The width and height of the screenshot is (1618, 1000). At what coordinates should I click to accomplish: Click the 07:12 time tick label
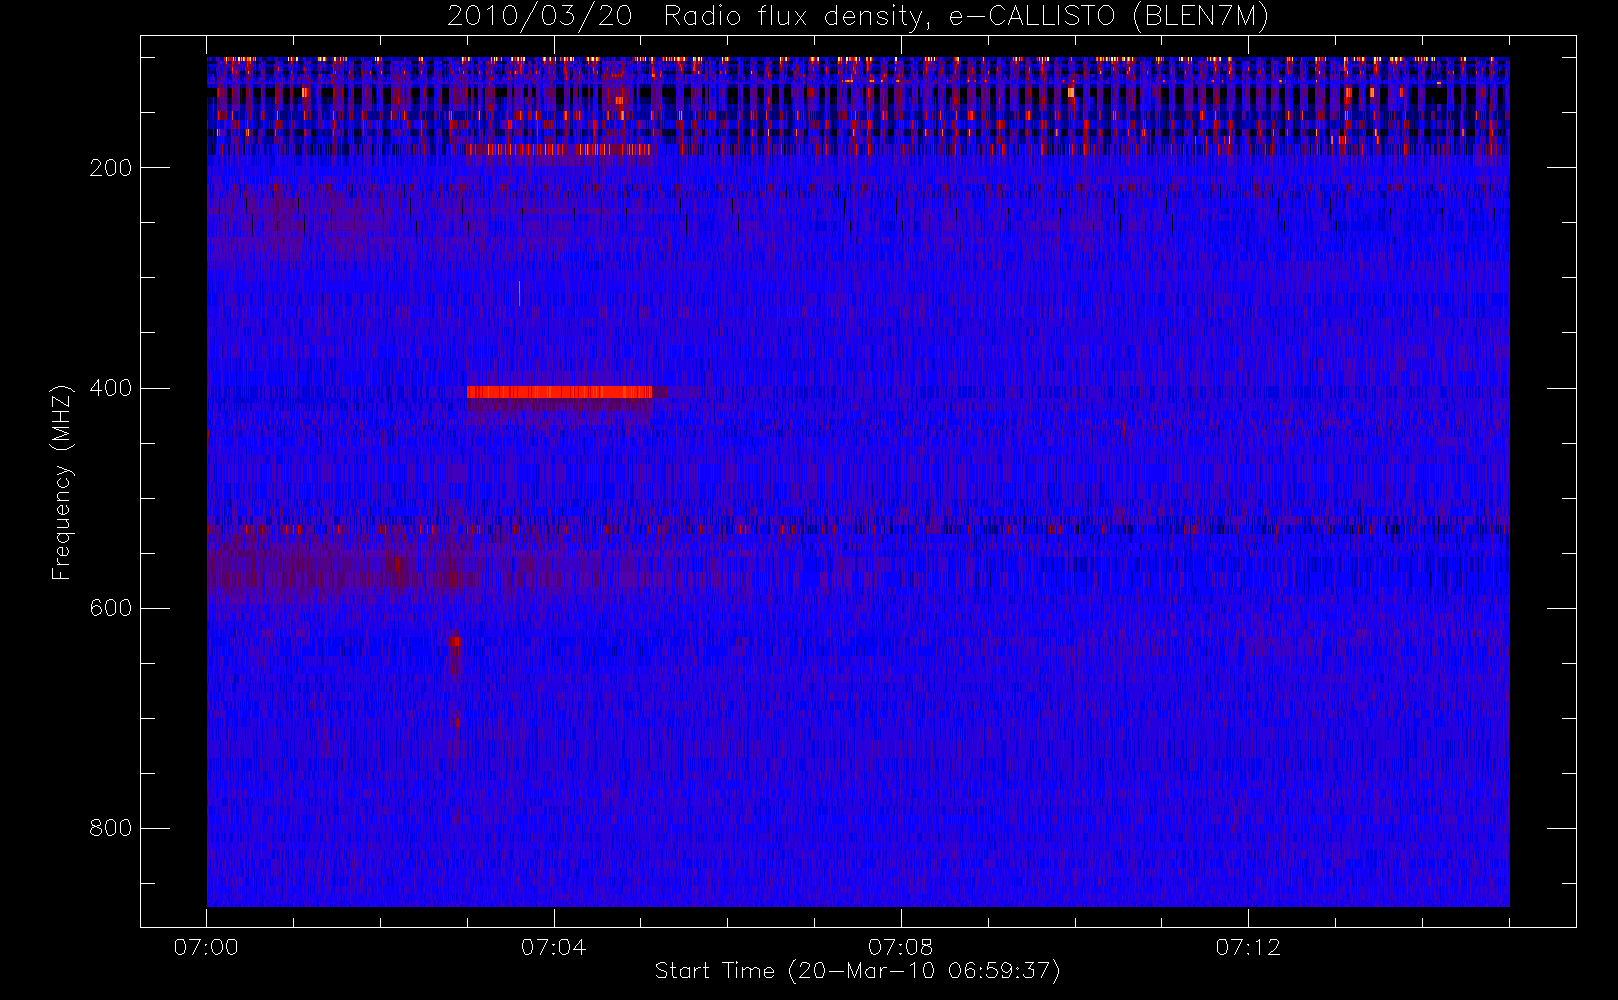point(1248,947)
